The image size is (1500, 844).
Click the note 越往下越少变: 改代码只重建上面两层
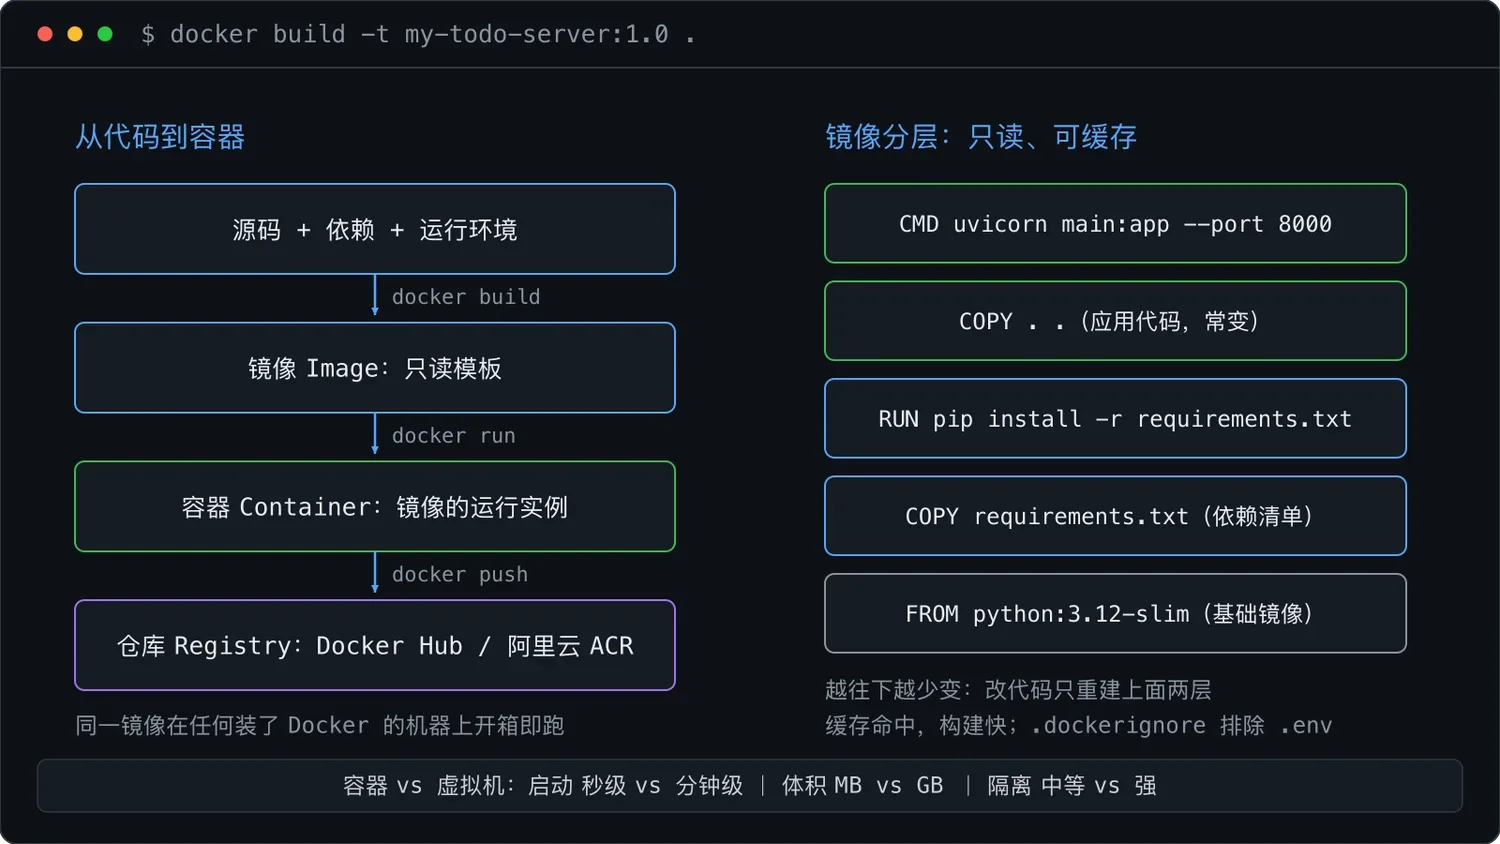click(x=1018, y=690)
